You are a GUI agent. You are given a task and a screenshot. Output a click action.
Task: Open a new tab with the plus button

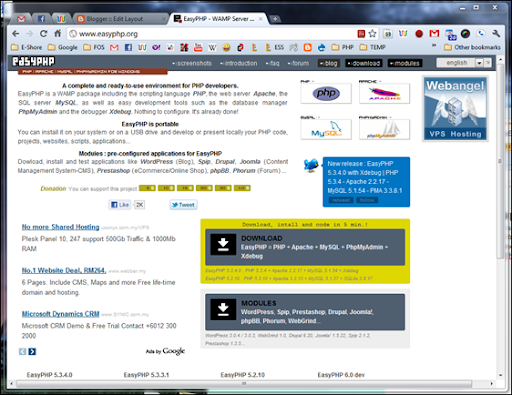coord(275,19)
